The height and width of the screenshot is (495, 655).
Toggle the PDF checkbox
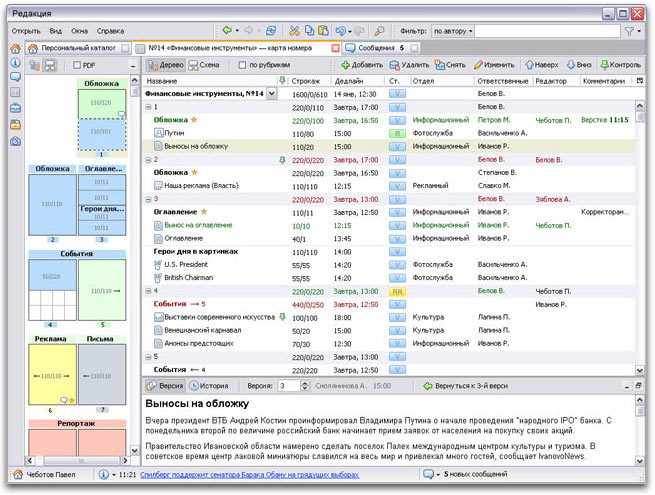point(77,65)
